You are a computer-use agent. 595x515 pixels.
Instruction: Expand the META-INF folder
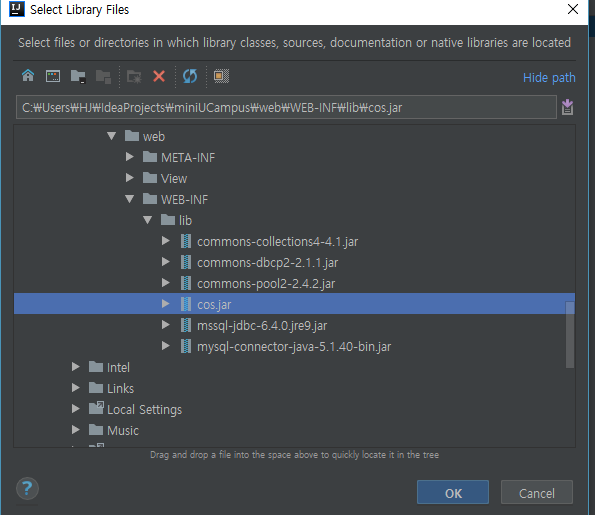tap(129, 157)
